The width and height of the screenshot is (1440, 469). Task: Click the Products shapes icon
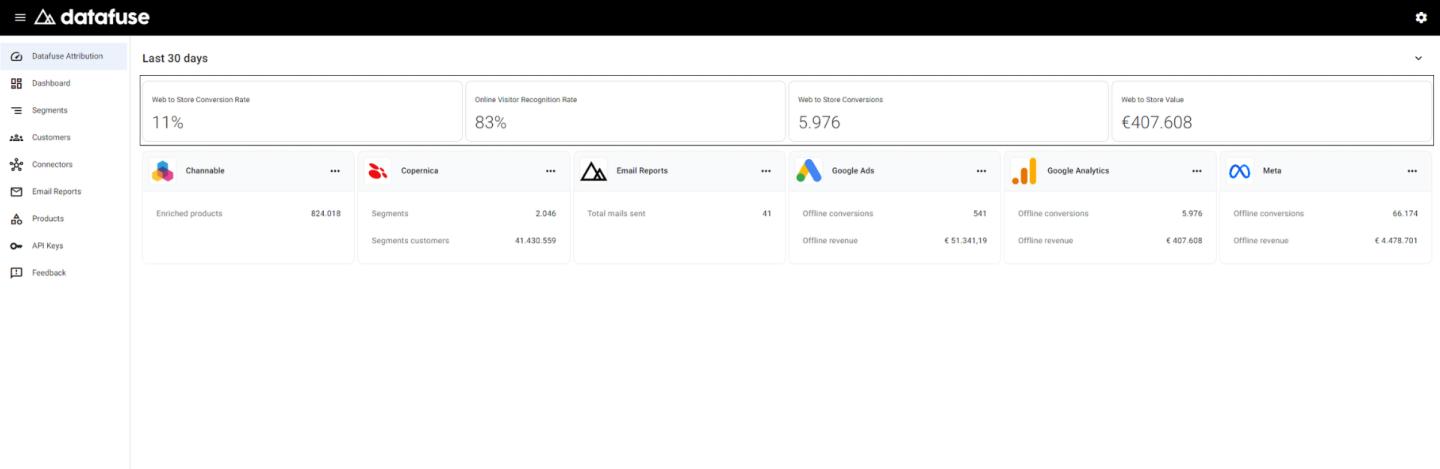coord(16,218)
